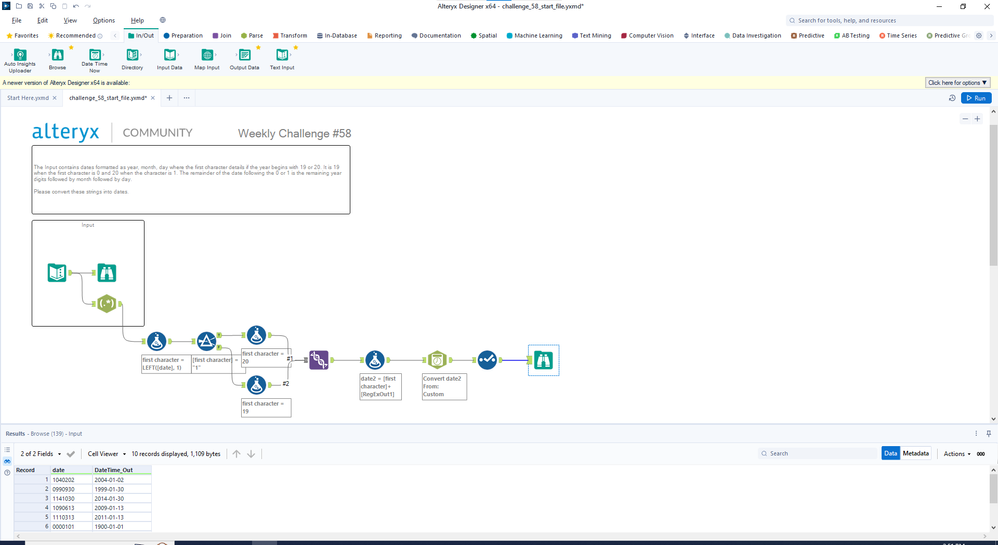
Task: Click the global tool search field
Action: pos(888,20)
